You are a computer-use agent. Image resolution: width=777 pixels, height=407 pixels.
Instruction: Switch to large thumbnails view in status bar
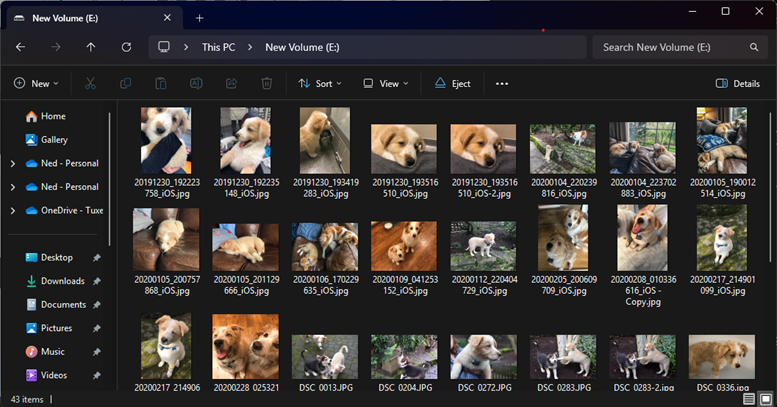(x=764, y=399)
